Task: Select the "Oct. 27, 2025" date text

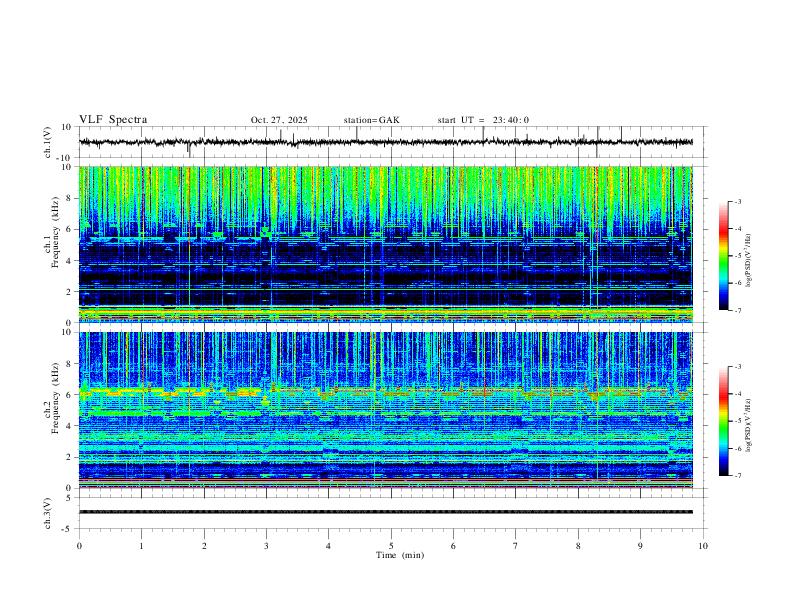Action: click(x=279, y=120)
